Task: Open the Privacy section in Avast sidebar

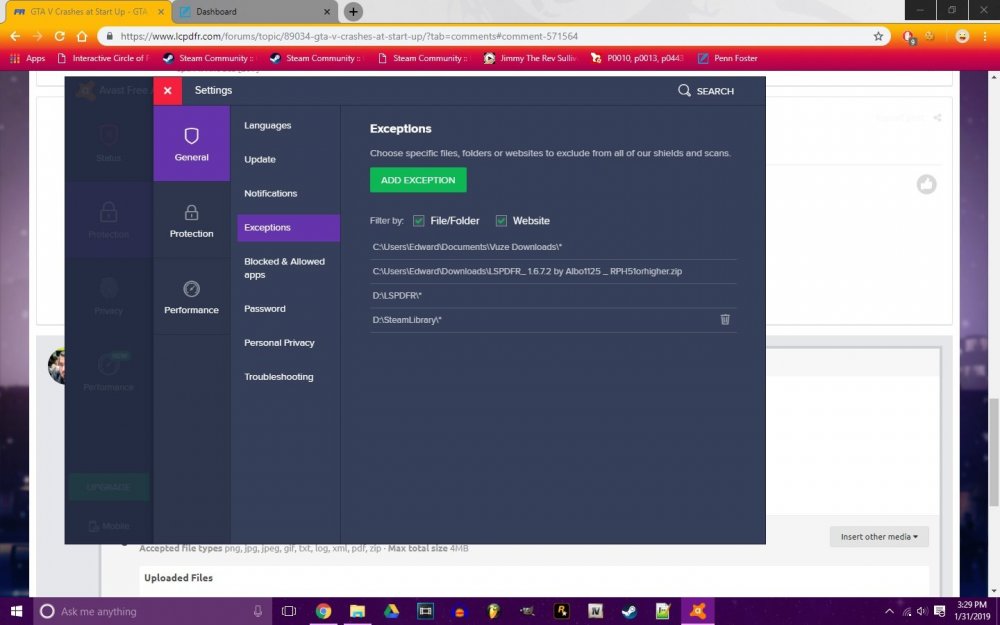Action: pos(108,293)
